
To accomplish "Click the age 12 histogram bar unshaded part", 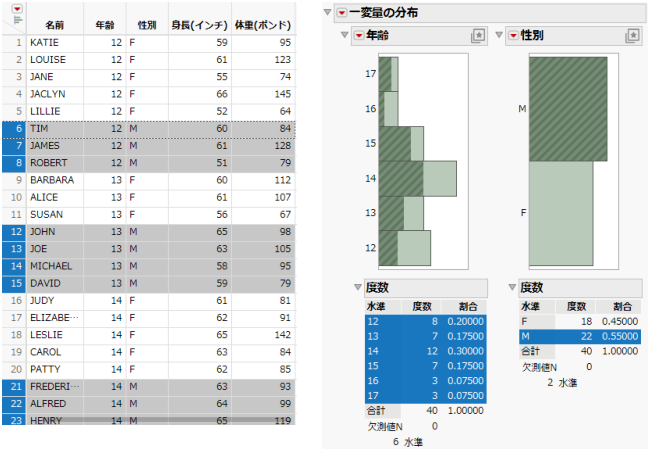I will click(414, 248).
